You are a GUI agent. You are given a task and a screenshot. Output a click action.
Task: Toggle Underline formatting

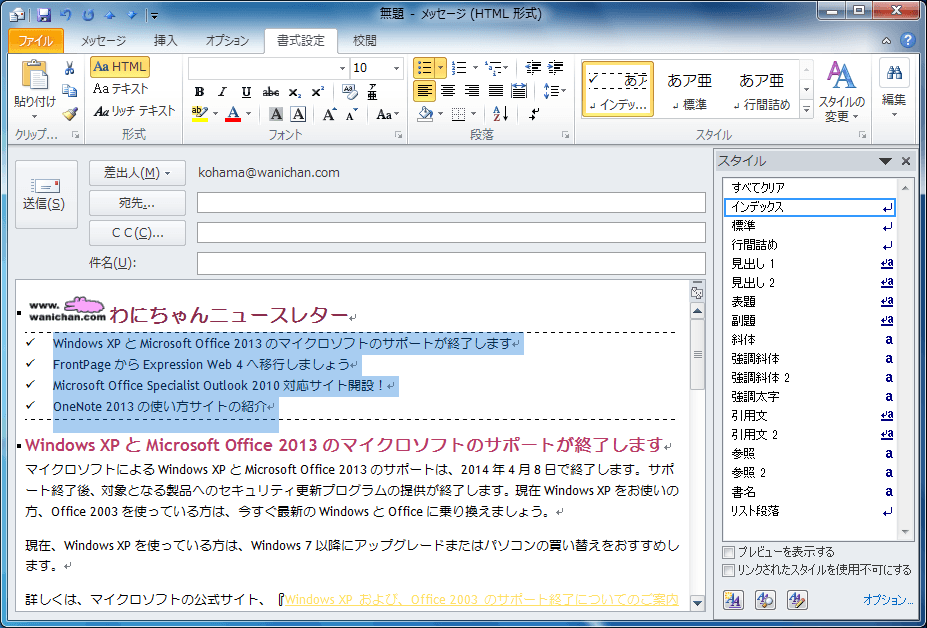pyautogui.click(x=247, y=92)
